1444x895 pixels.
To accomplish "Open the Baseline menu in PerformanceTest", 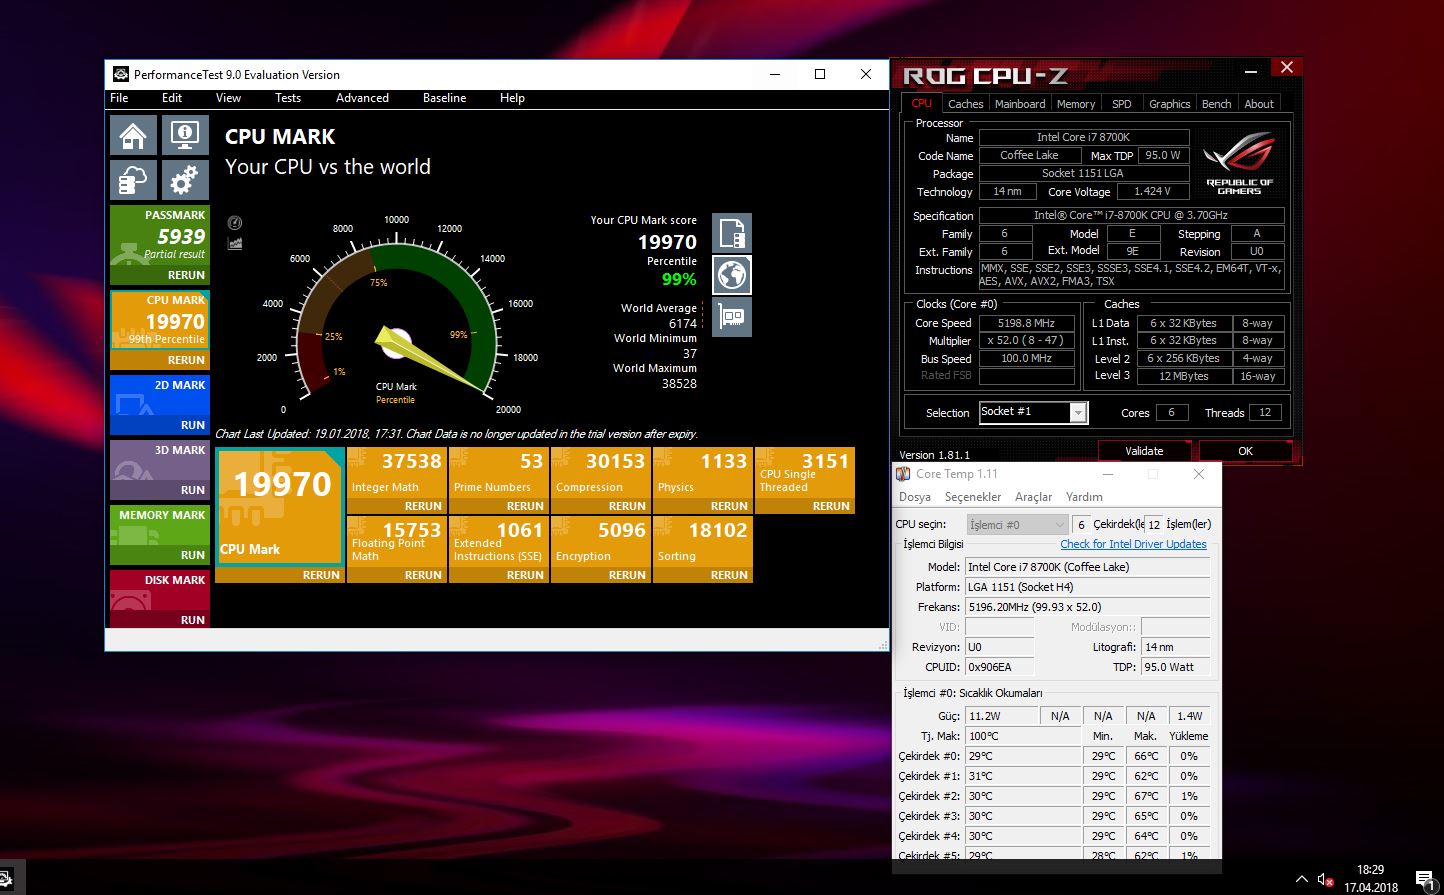I will click(444, 98).
